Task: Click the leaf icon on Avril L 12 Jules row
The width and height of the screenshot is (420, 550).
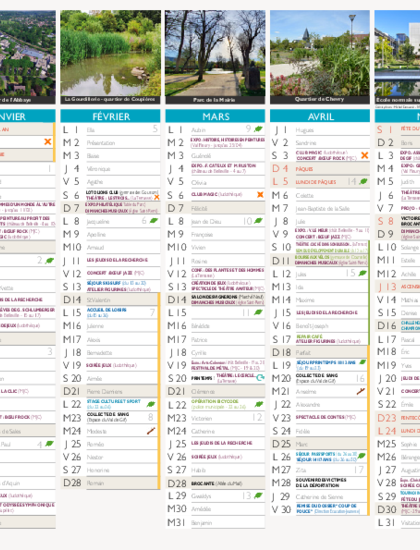Action: pyautogui.click(x=362, y=273)
